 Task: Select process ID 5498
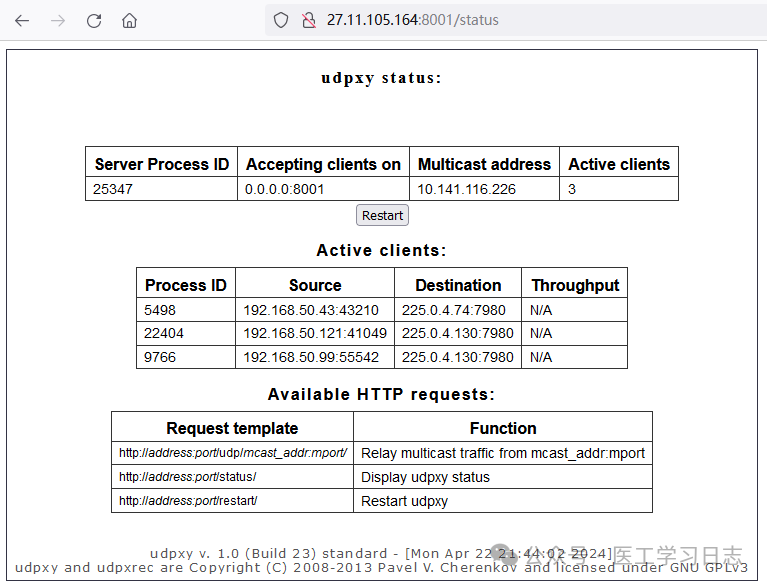(159, 310)
